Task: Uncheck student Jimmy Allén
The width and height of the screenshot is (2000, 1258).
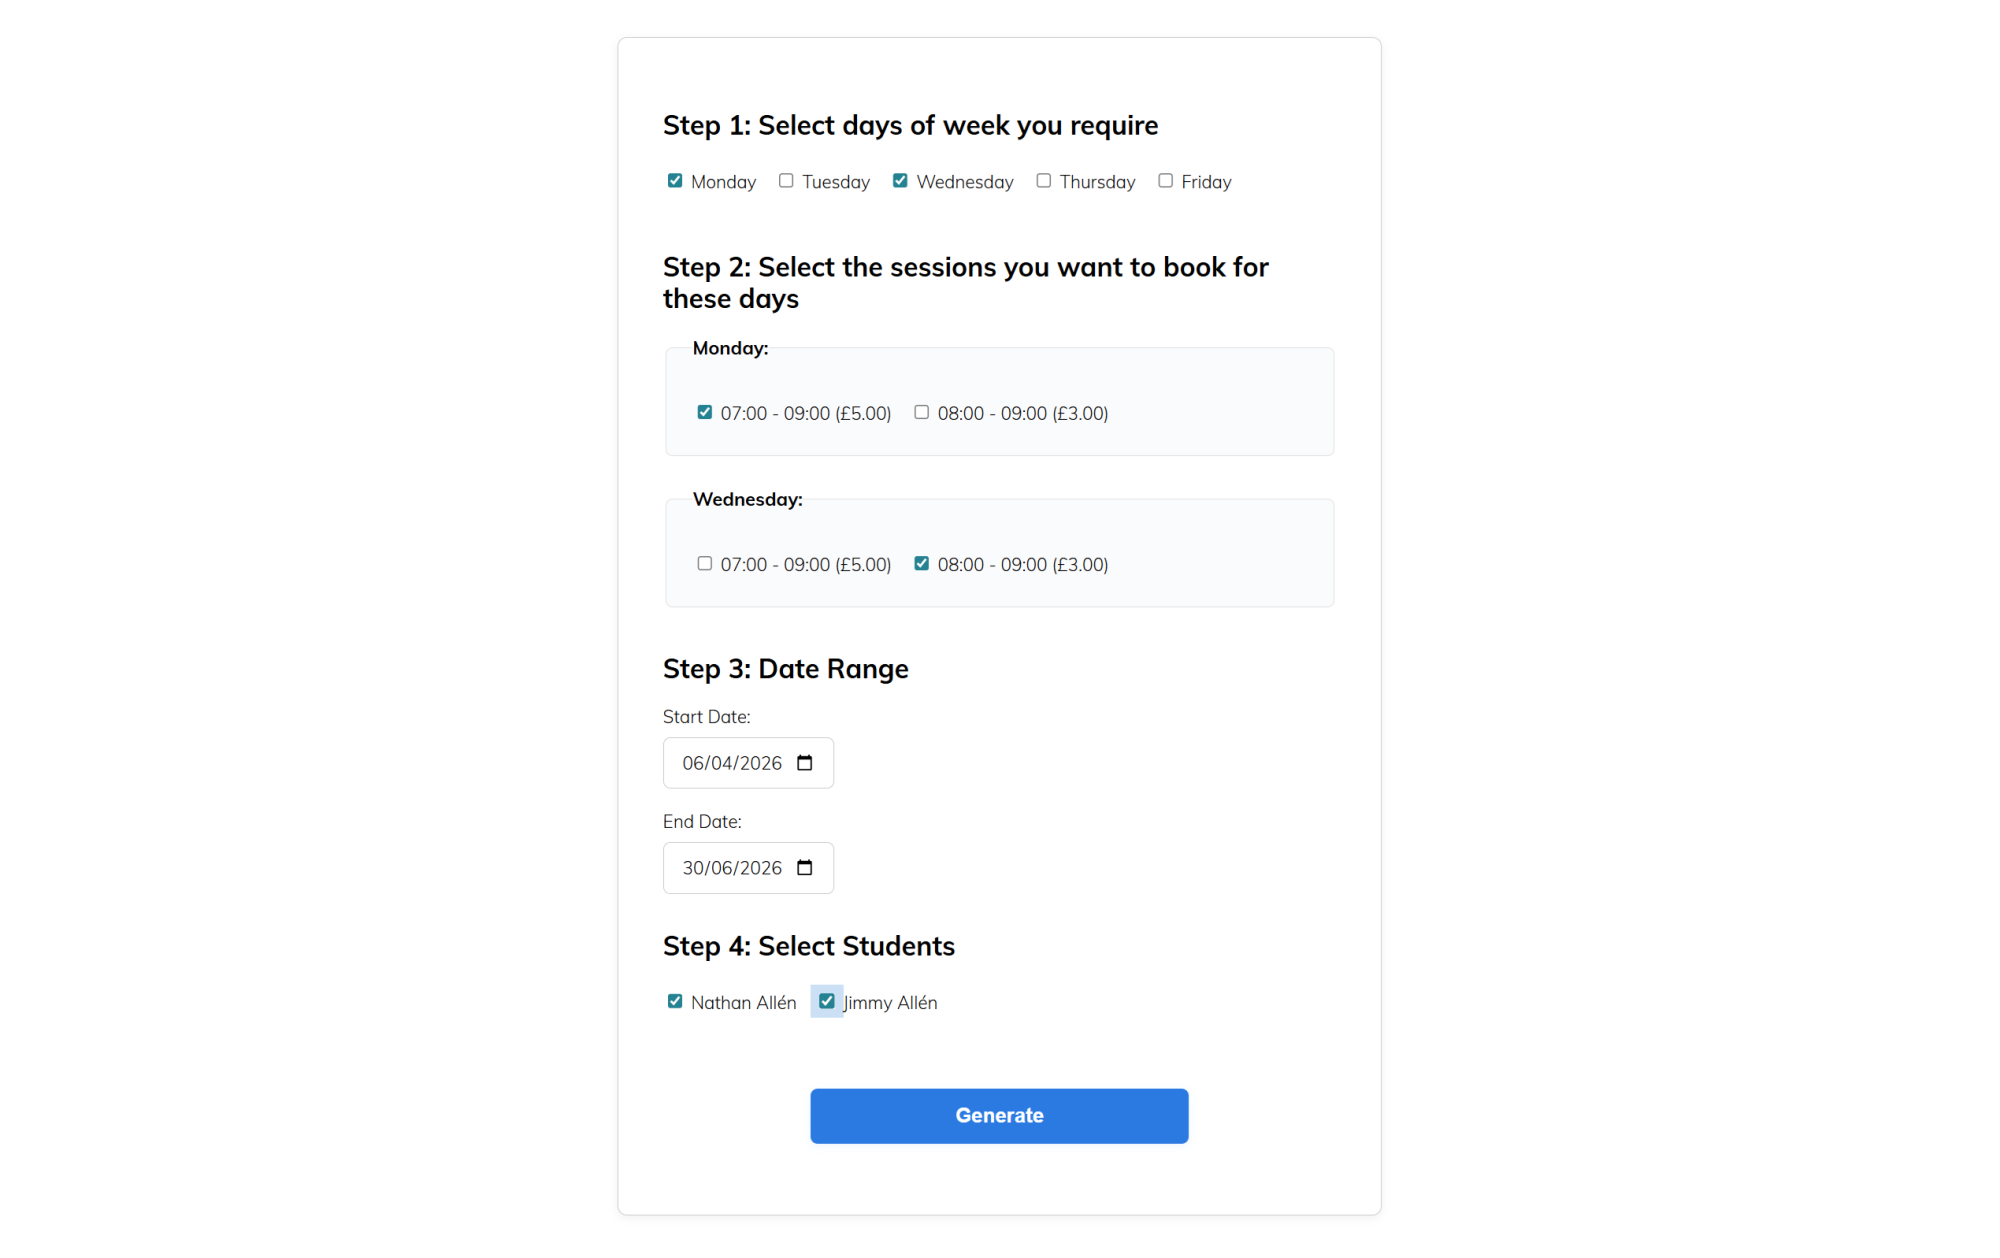Action: [x=826, y=1001]
